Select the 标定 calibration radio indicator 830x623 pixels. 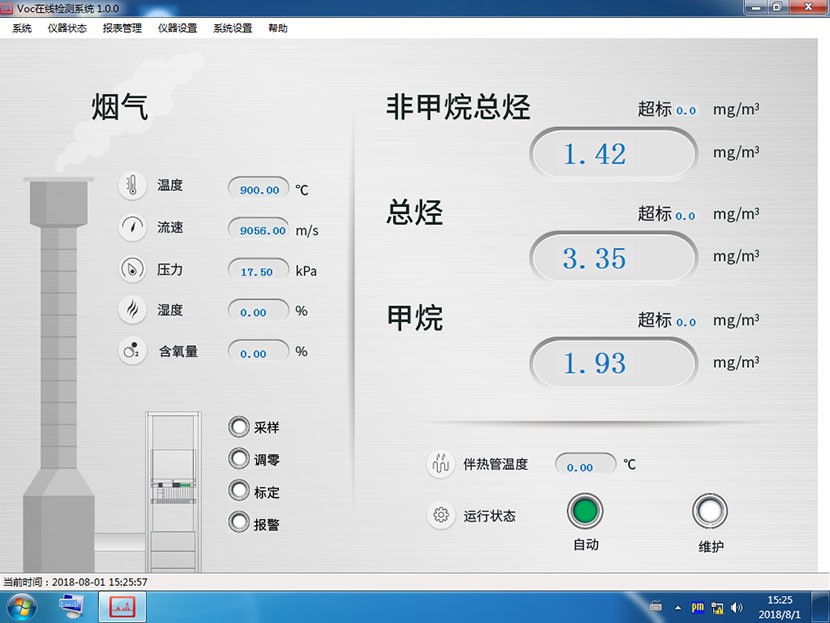[239, 491]
